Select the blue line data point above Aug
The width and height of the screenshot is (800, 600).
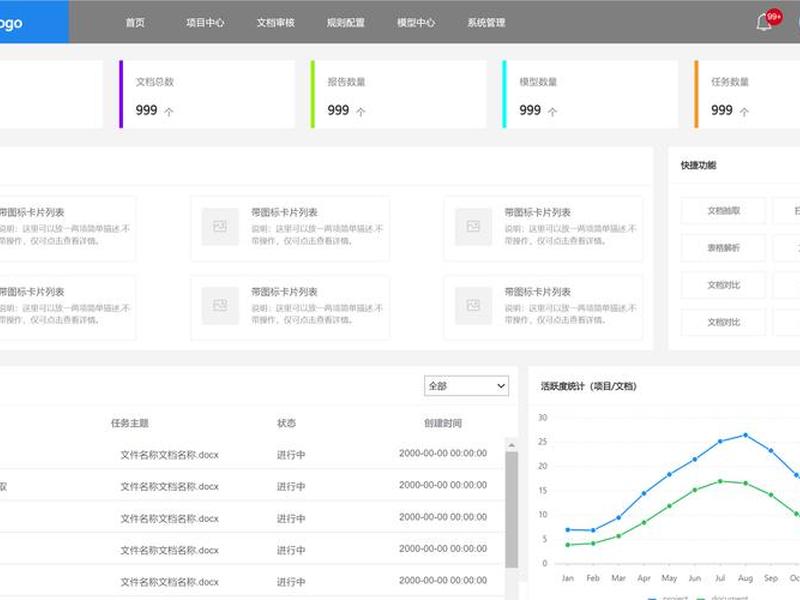[x=745, y=435]
